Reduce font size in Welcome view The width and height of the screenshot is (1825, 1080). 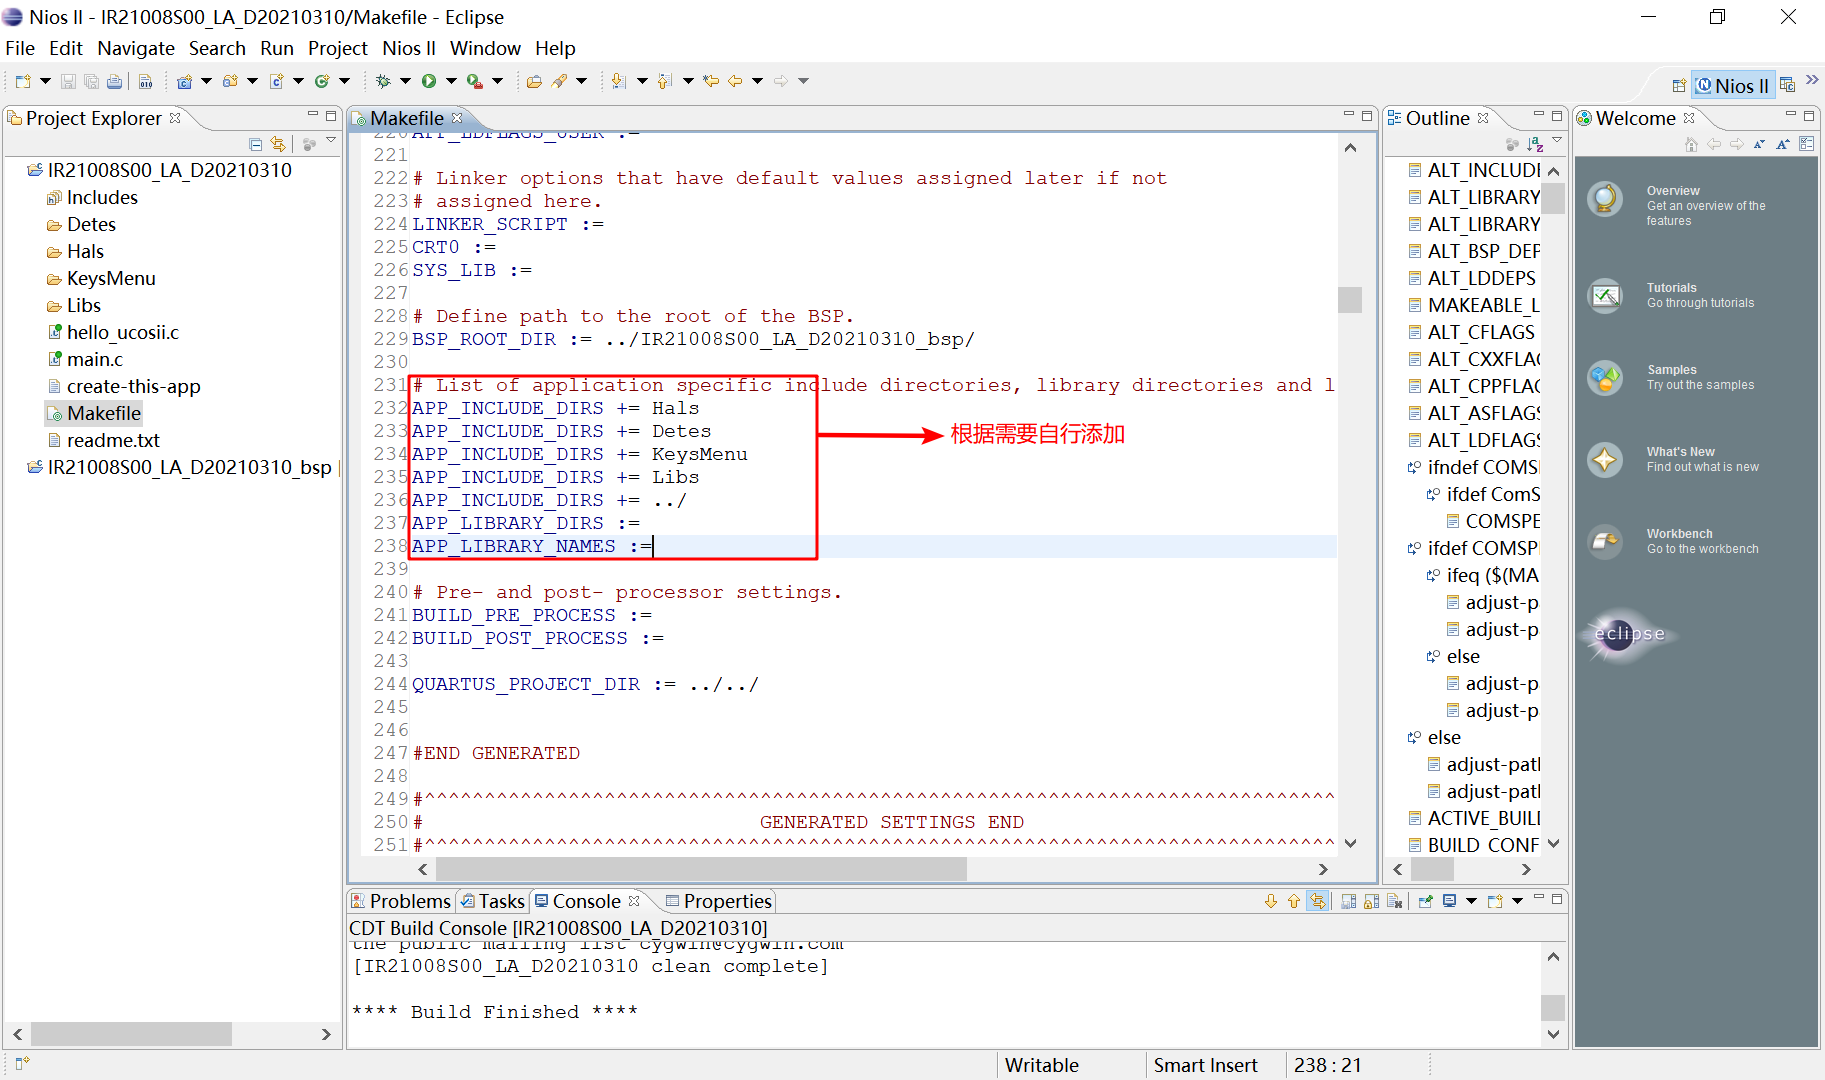[x=1759, y=144]
